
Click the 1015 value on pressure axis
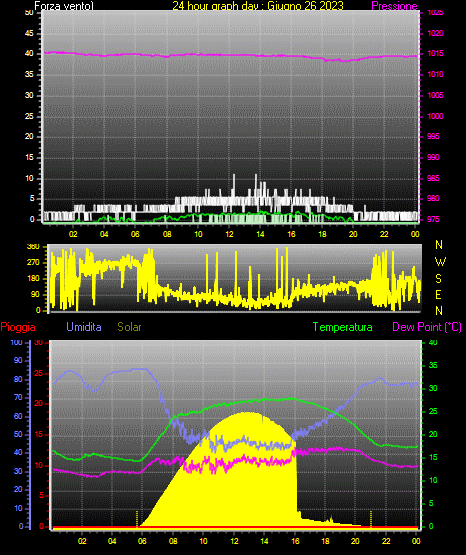click(x=435, y=53)
